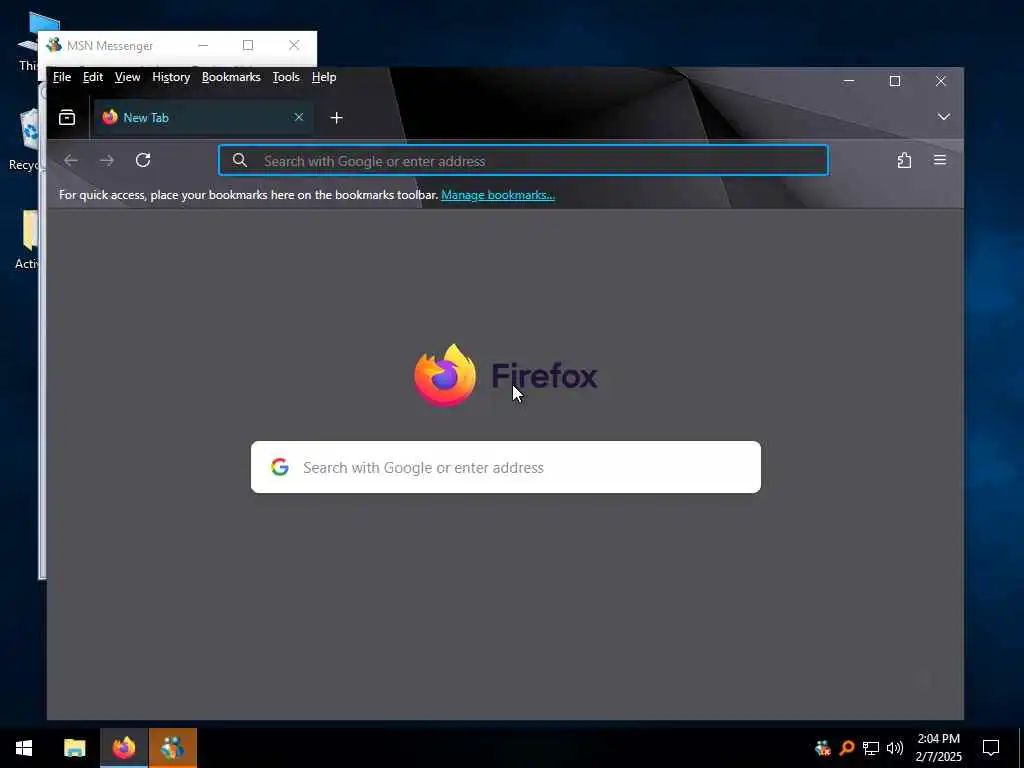This screenshot has height=768, width=1024.
Task: Open the Edit menu
Action: [x=93, y=77]
